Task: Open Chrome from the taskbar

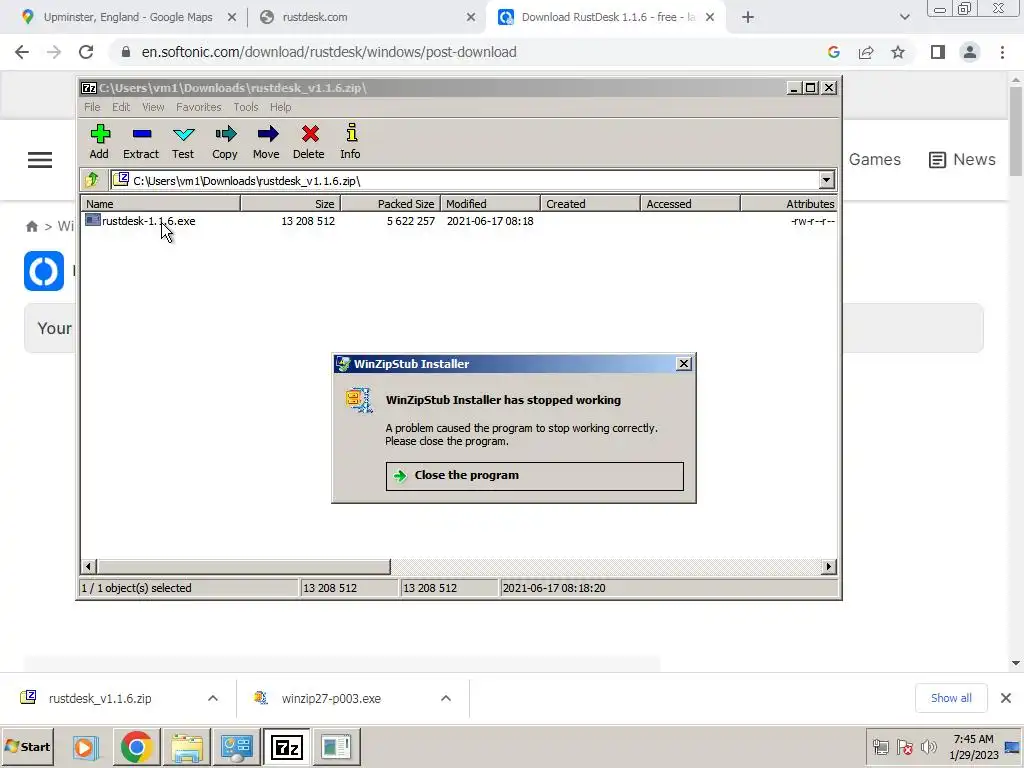Action: (136, 746)
